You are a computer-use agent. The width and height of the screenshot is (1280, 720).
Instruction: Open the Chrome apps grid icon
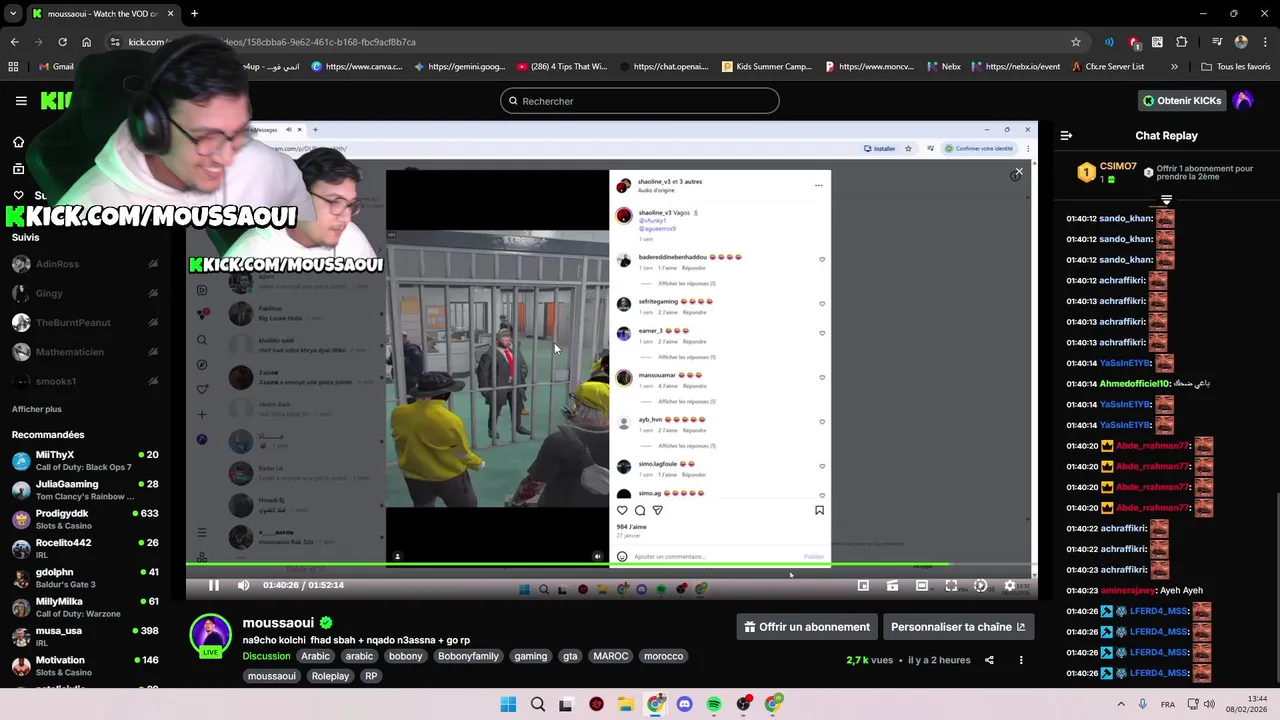(x=13, y=67)
